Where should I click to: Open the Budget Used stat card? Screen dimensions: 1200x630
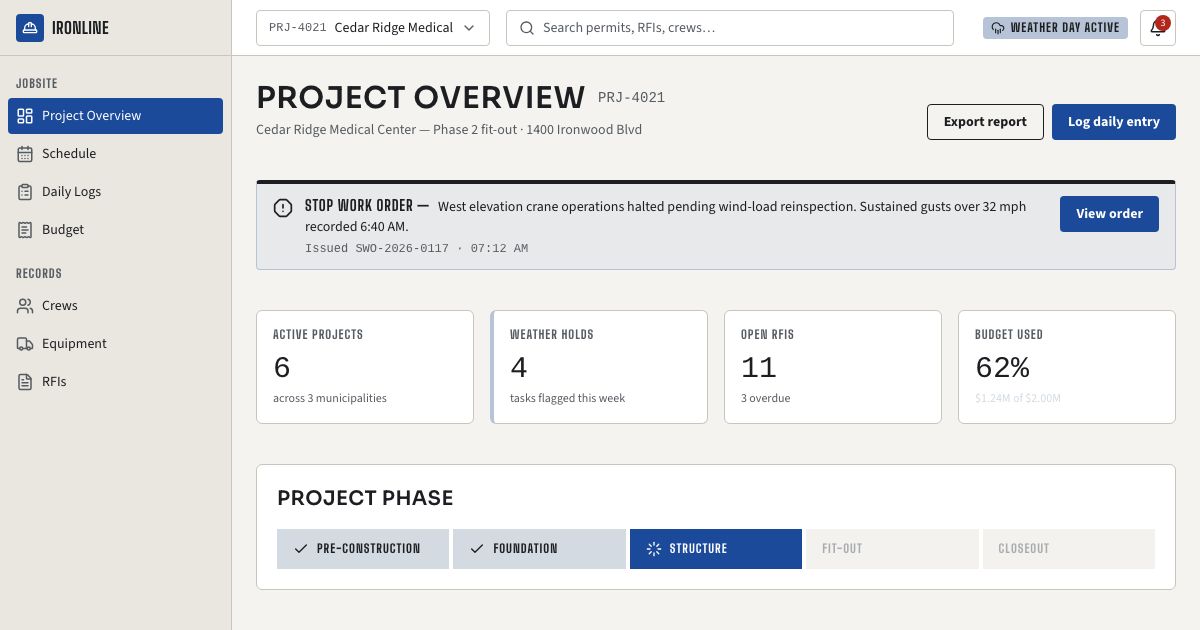pos(1067,367)
